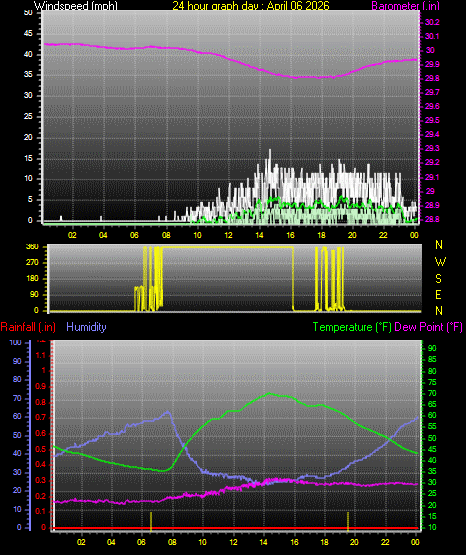
Task: Click the 75 value on temperature axis
Action: [432, 382]
